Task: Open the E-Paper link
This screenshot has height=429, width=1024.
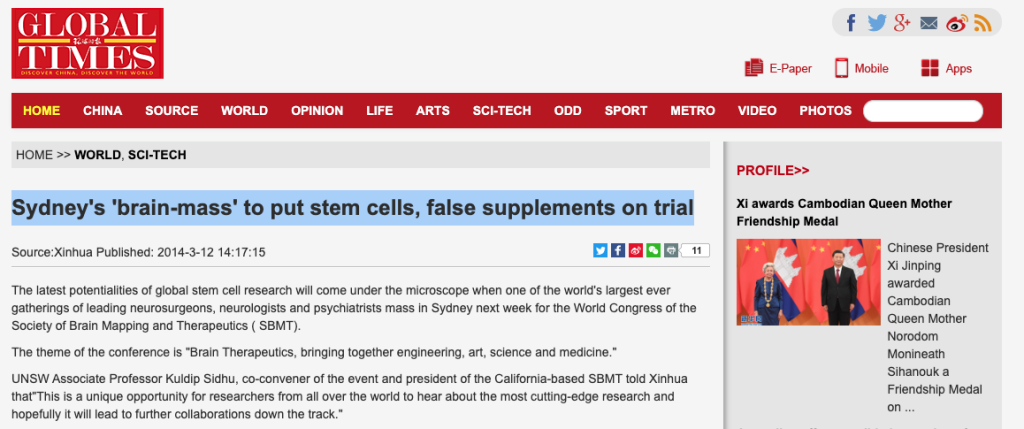Action: [x=778, y=68]
